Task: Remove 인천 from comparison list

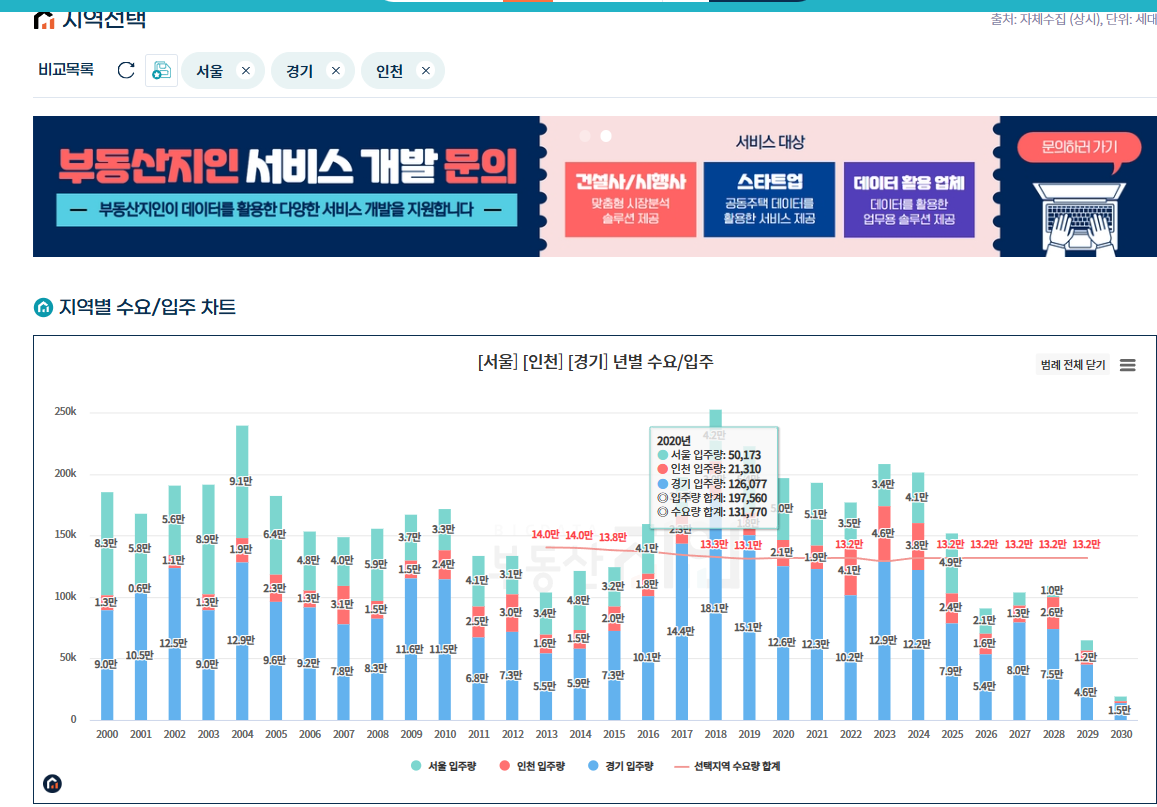Action: point(426,71)
